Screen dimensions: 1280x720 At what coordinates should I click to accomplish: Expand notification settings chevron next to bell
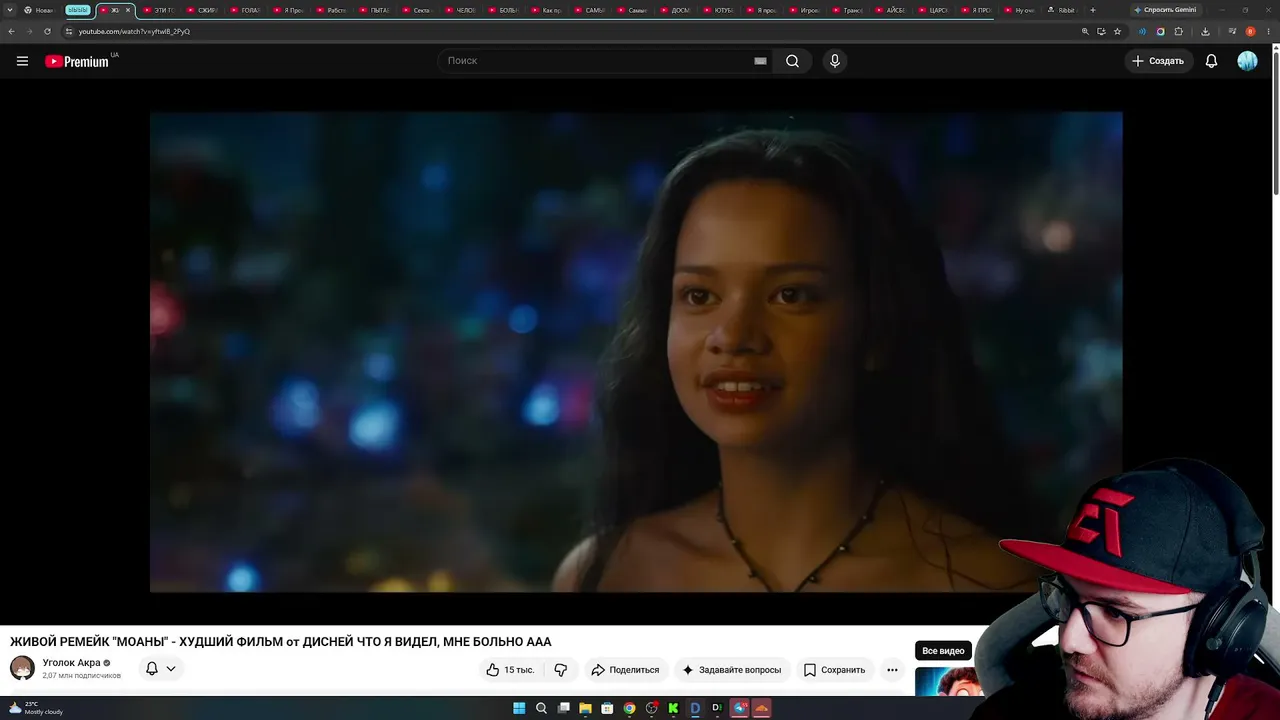(x=171, y=669)
